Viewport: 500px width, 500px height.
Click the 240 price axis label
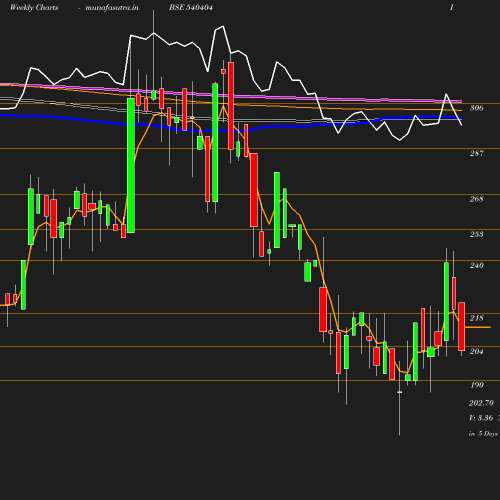(x=476, y=265)
